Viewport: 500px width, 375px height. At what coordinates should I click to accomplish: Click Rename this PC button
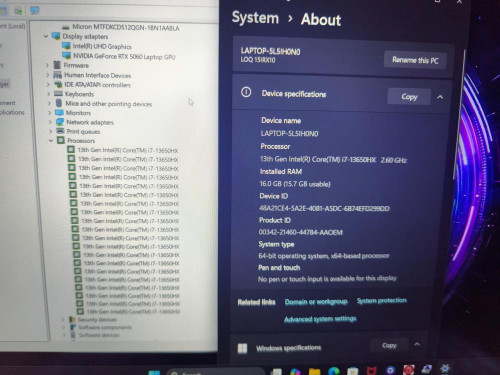click(415, 60)
